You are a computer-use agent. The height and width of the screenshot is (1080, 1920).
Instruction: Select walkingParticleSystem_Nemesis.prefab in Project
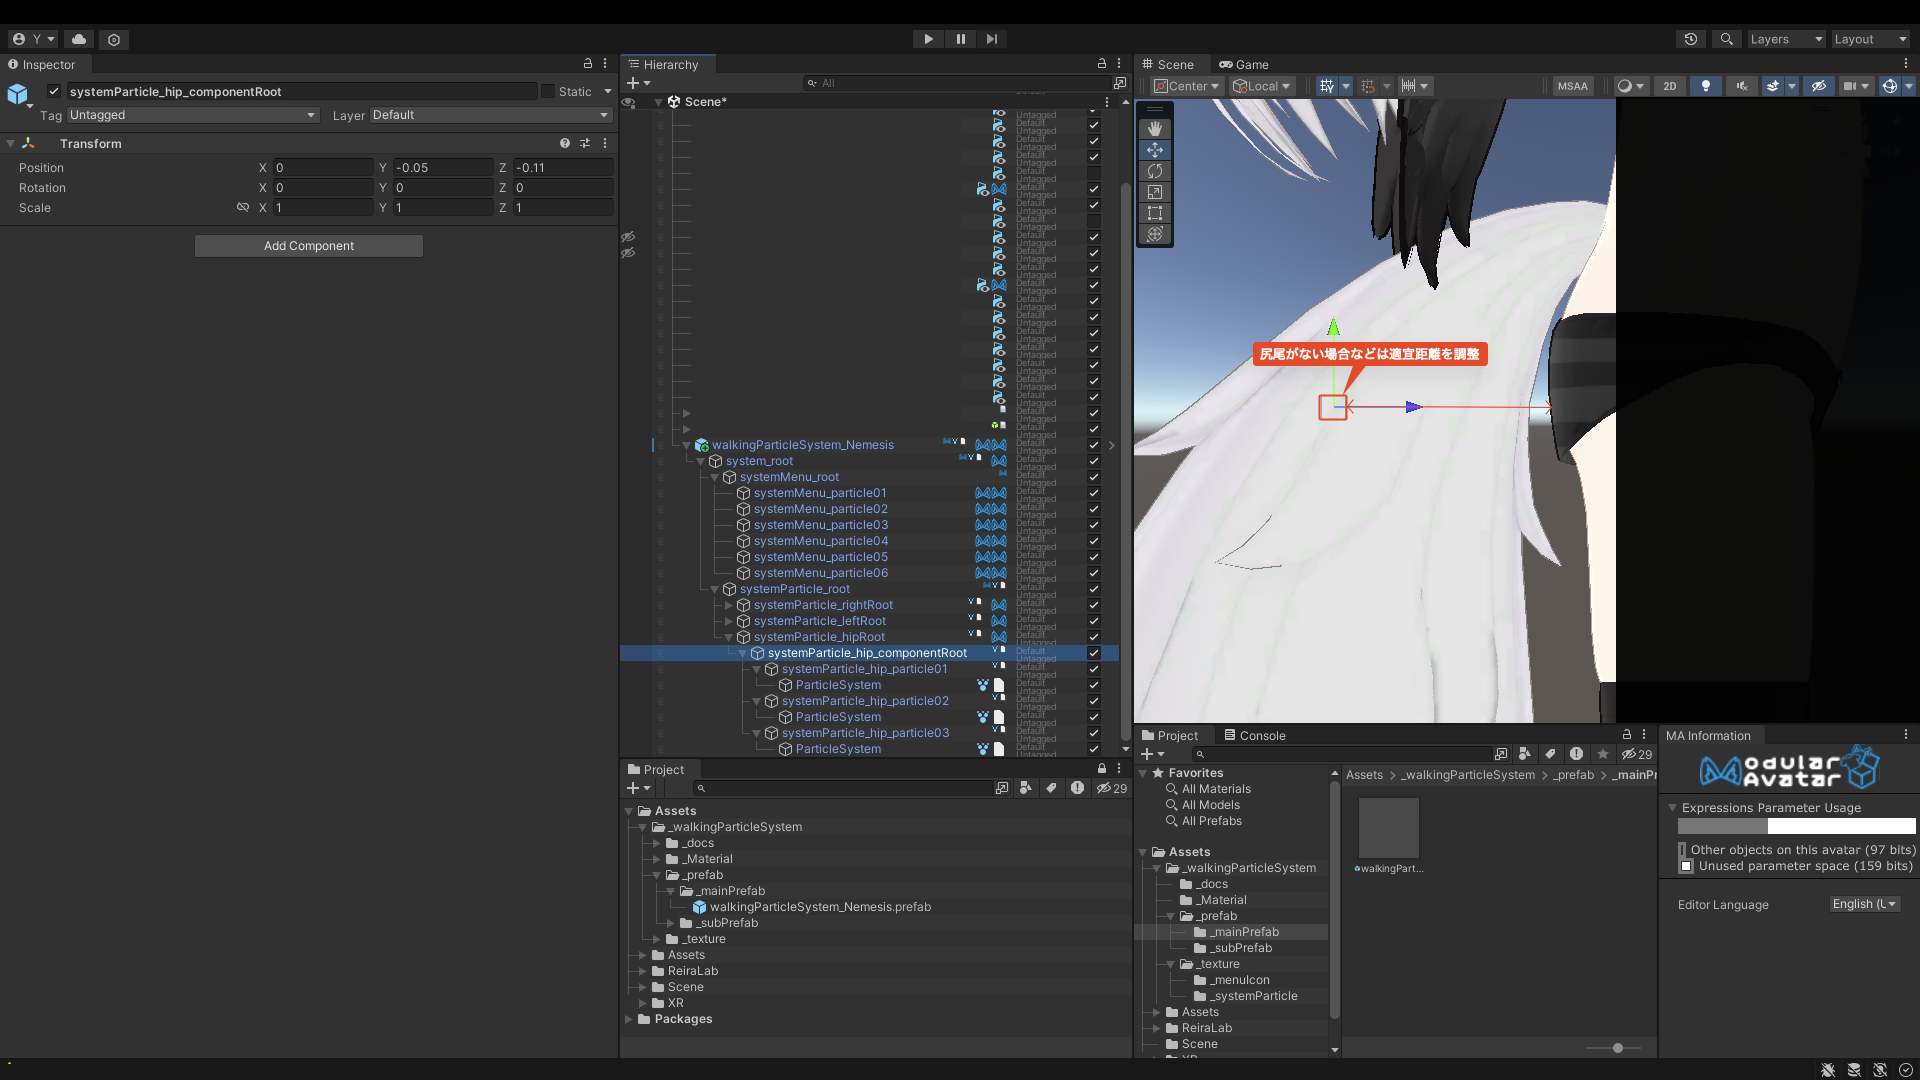[819, 907]
